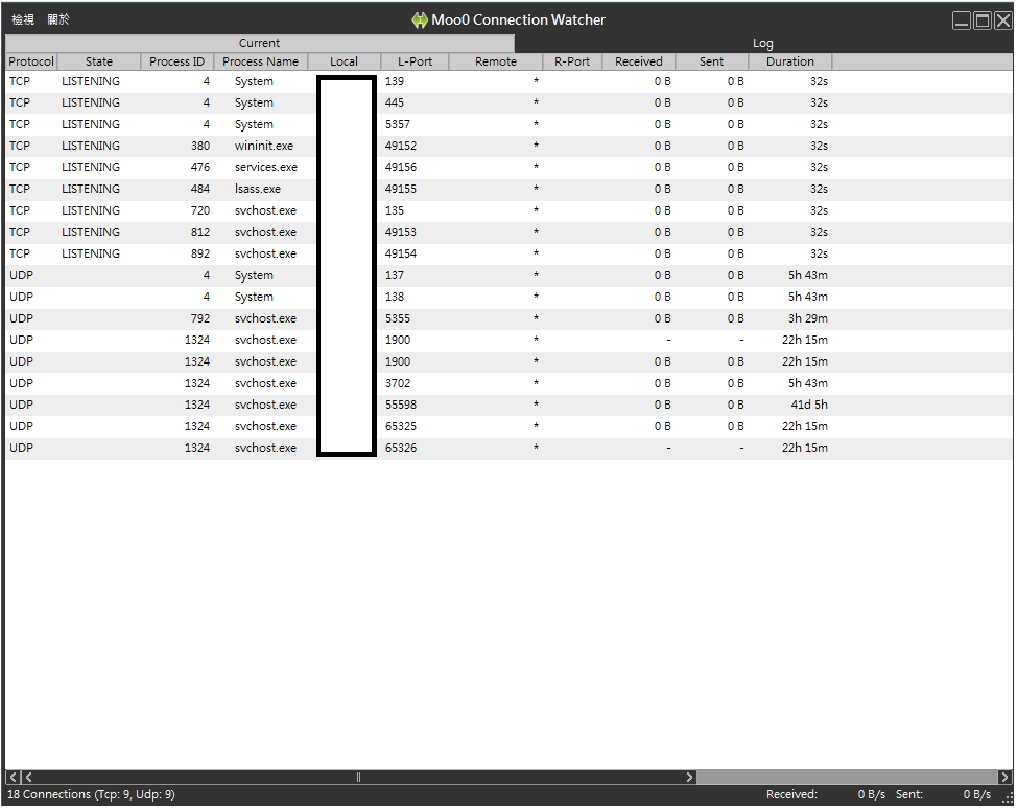The image size is (1016, 808).
Task: Click L-Port value 49155
Action: click(400, 189)
